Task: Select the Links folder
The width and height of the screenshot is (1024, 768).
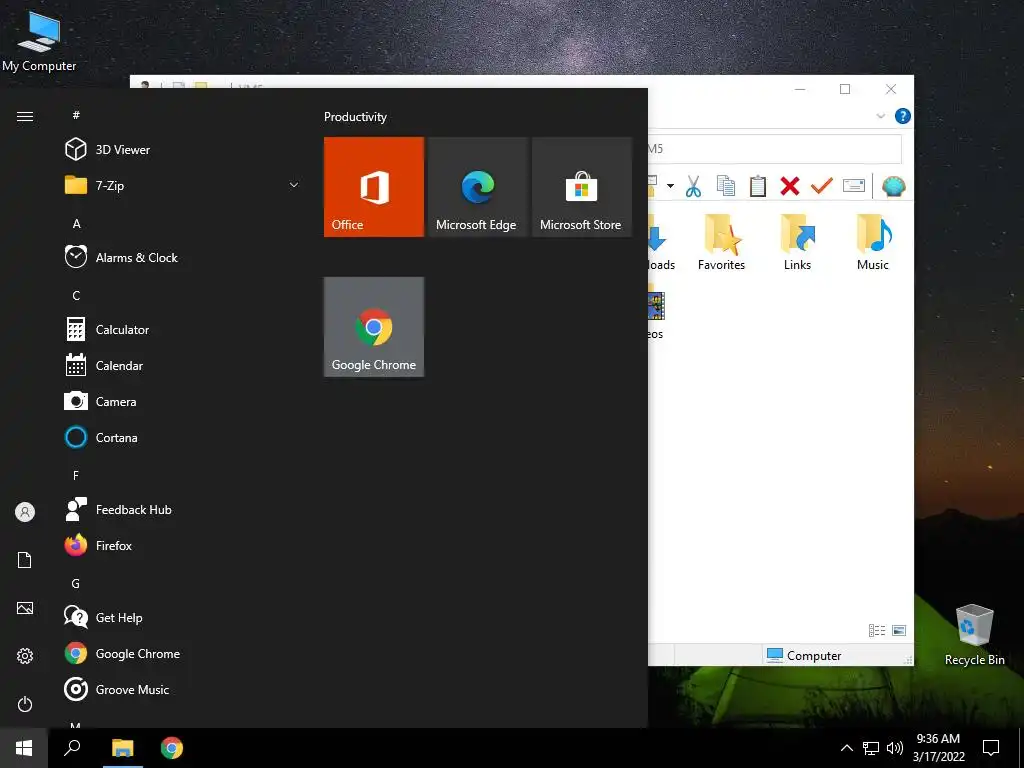Action: click(797, 242)
